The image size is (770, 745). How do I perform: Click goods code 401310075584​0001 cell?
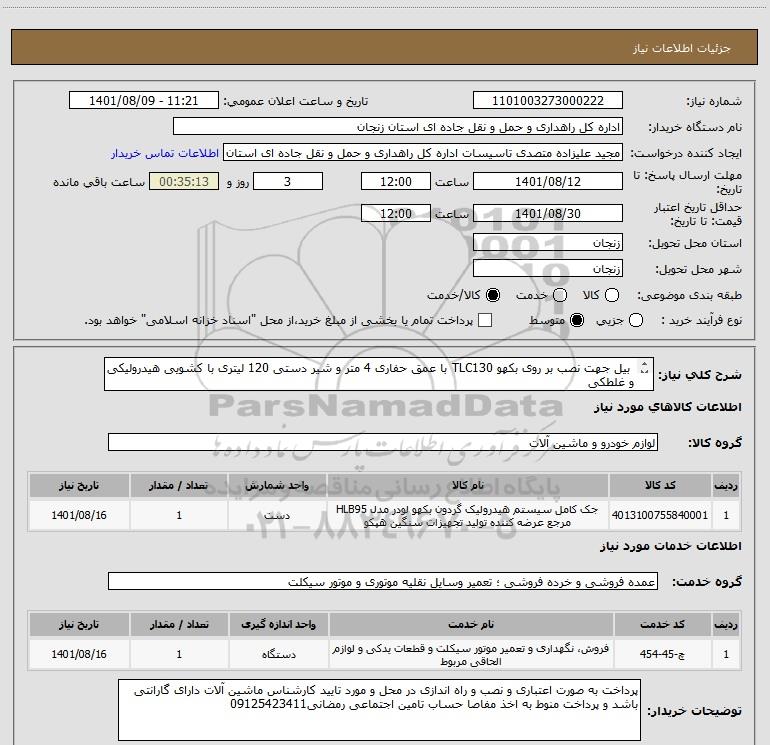(x=660, y=515)
